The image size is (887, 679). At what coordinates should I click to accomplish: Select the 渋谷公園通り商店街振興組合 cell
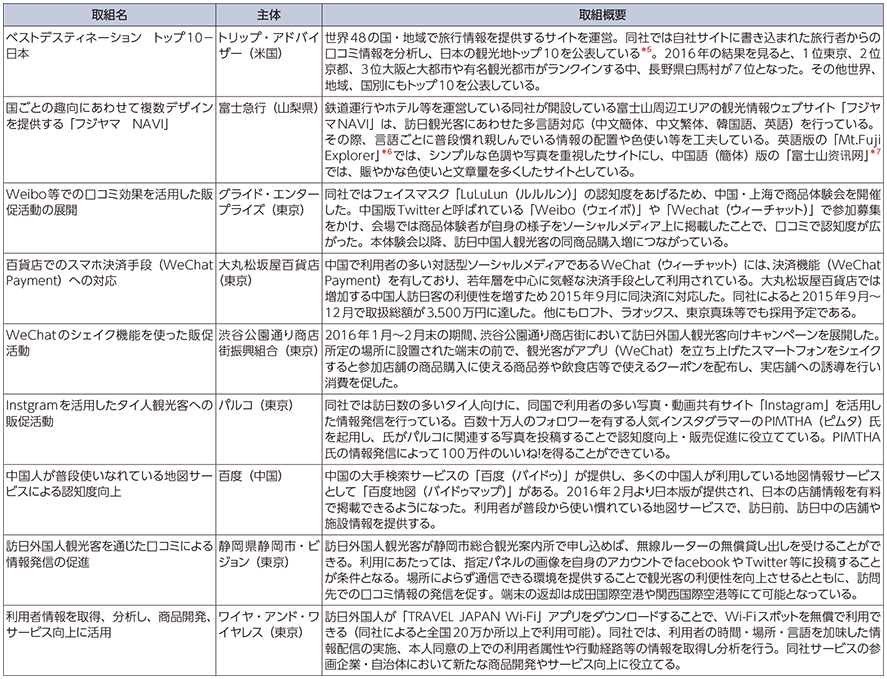[x=269, y=359]
